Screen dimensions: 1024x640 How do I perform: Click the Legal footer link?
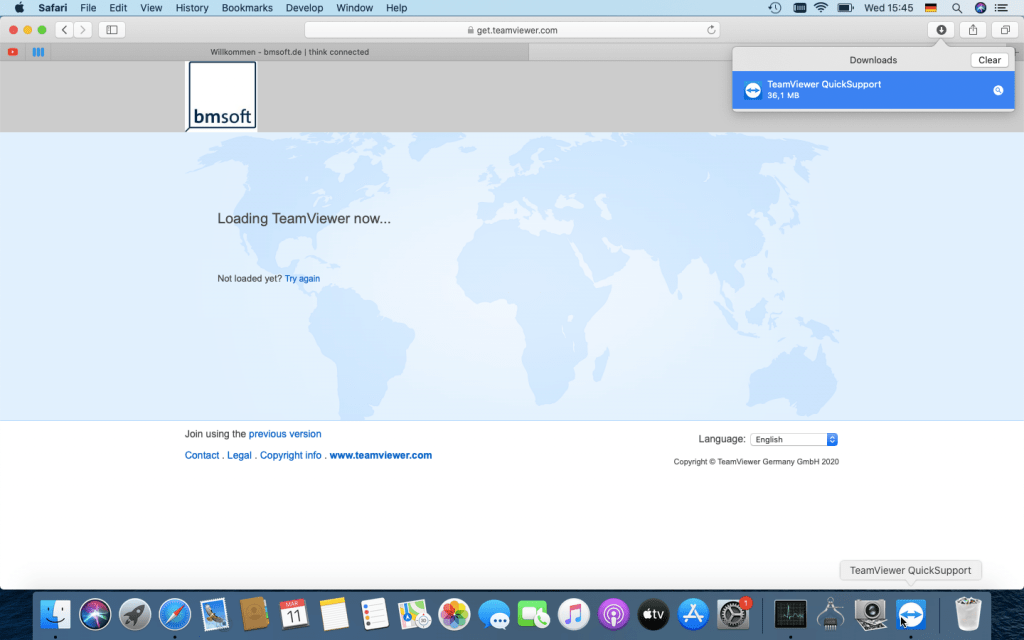tap(239, 455)
